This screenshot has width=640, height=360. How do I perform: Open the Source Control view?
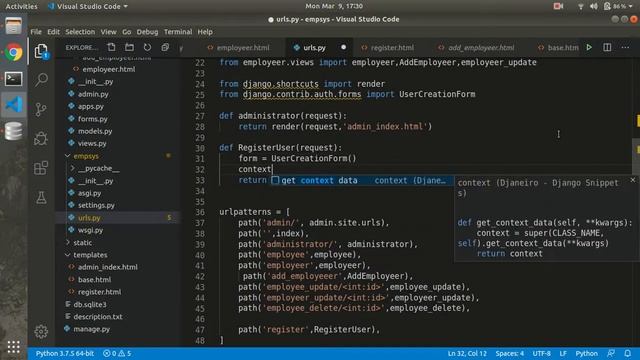point(41,109)
